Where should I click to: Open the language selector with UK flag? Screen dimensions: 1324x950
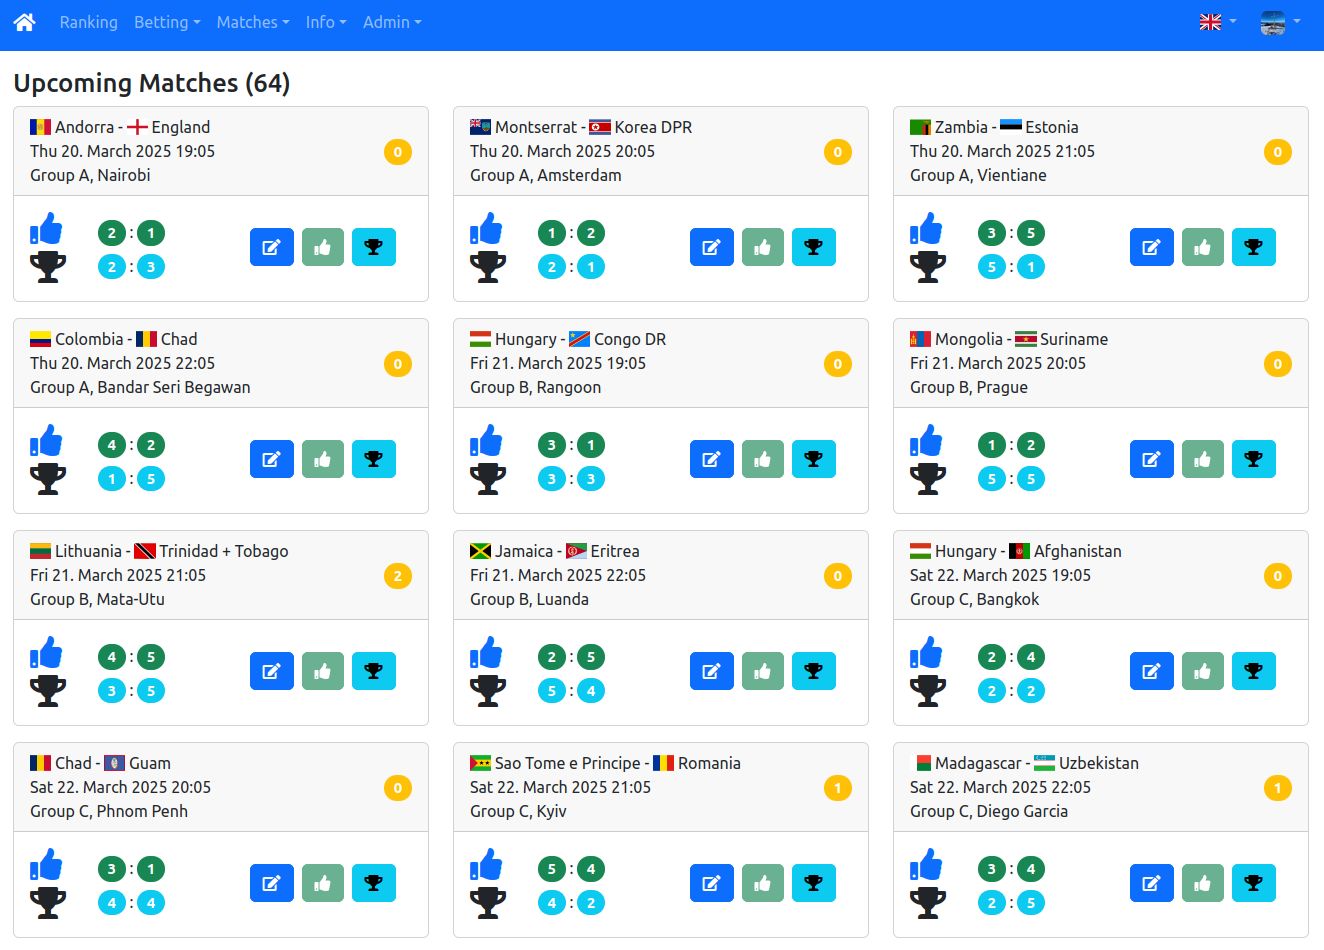[1218, 22]
